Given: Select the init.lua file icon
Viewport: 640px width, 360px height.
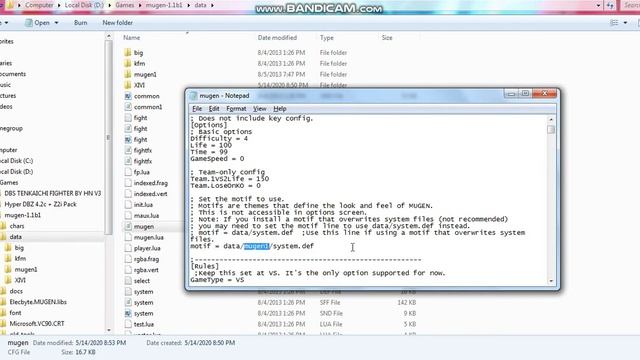Looking at the screenshot, I should coord(128,204).
